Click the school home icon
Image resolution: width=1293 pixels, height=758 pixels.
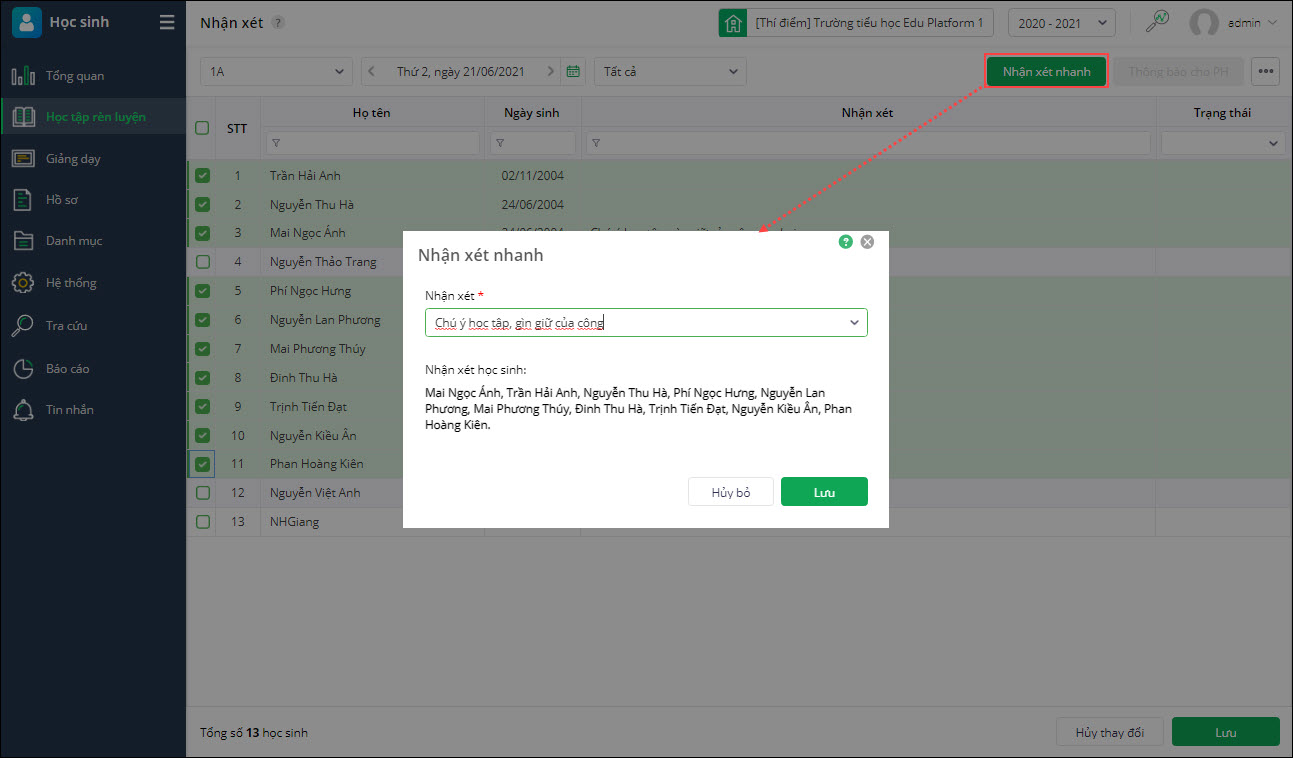tap(733, 22)
